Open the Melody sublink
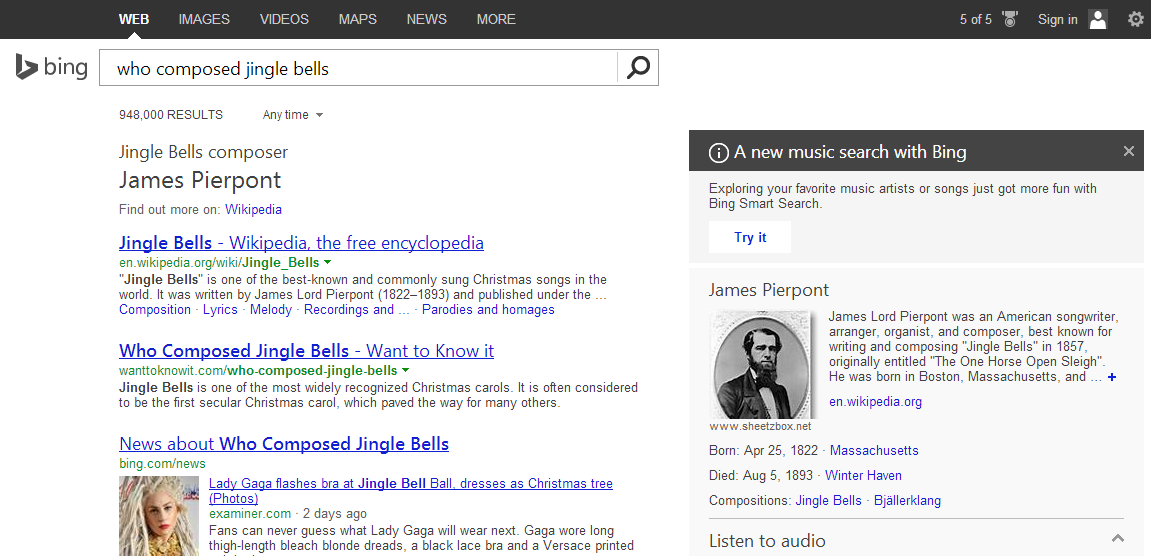Image resolution: width=1151 pixels, height=556 pixels. click(271, 309)
